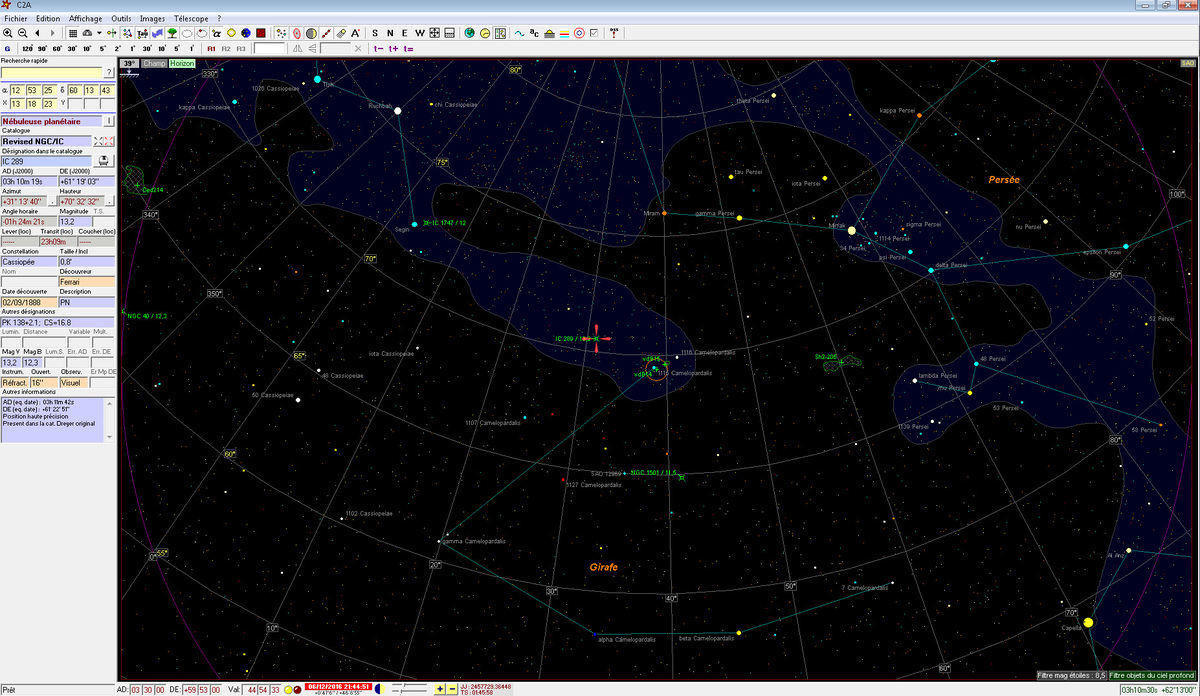This screenshot has width=1200, height=696.
Task: Click the yellow Sun icon
Action: [x=231, y=33]
